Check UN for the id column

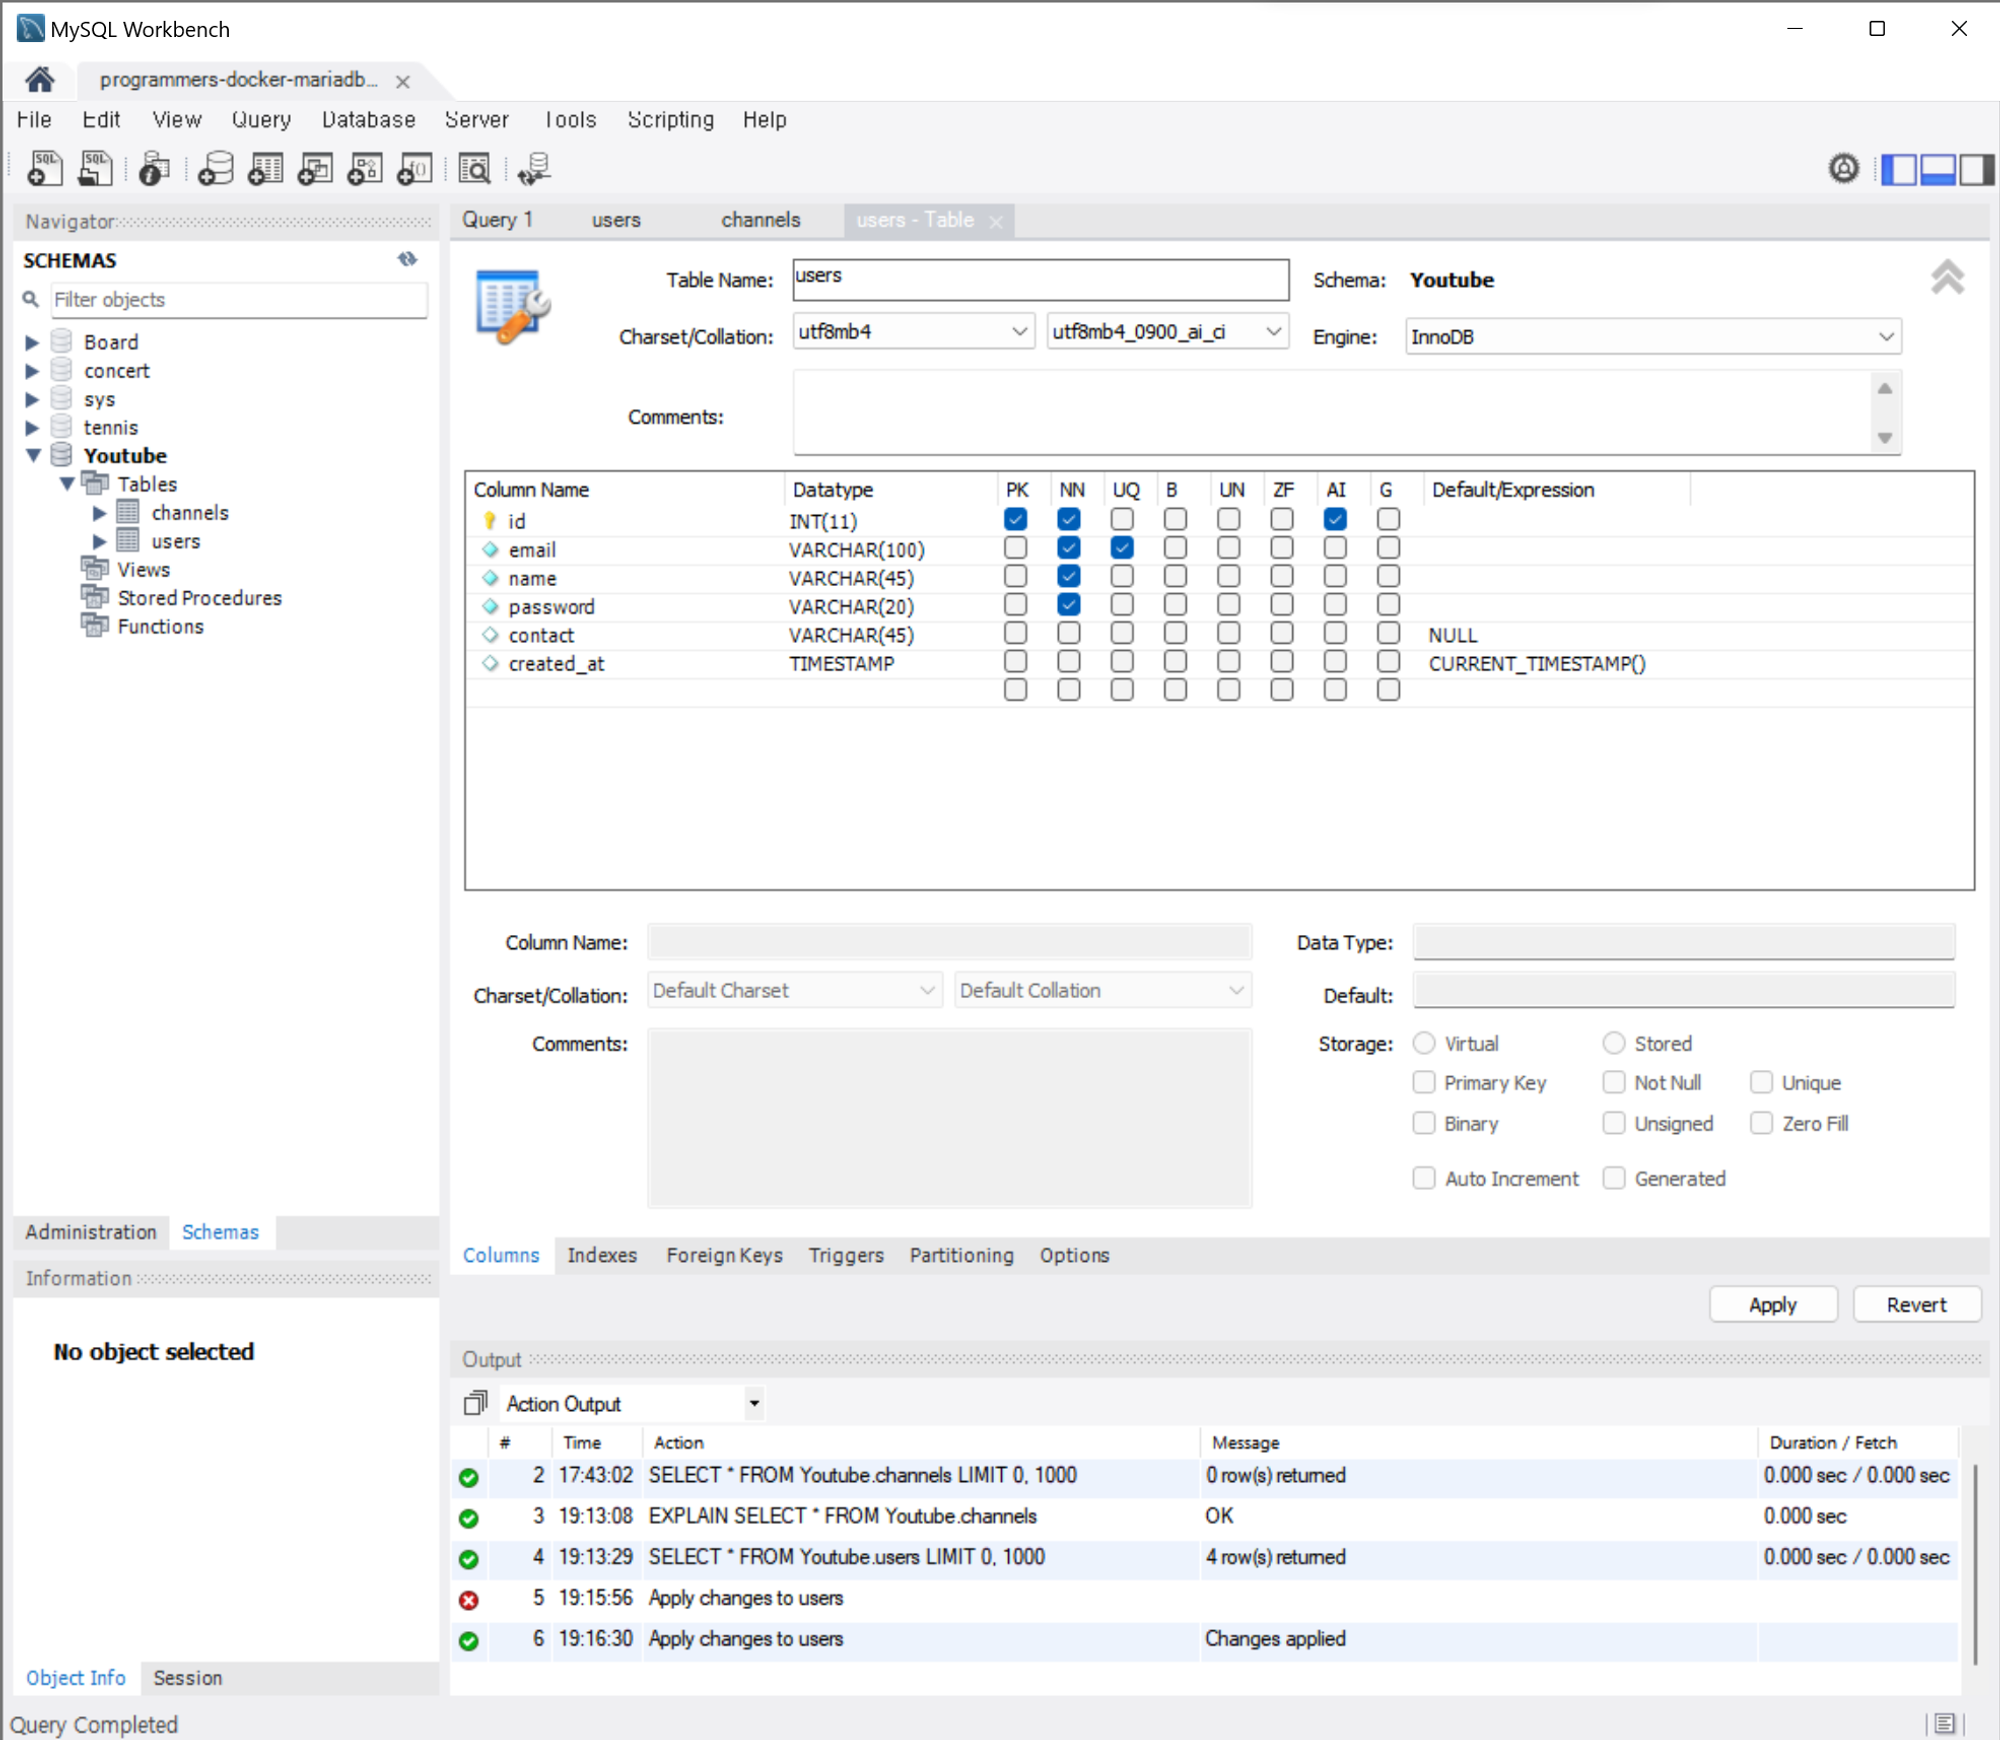tap(1229, 519)
